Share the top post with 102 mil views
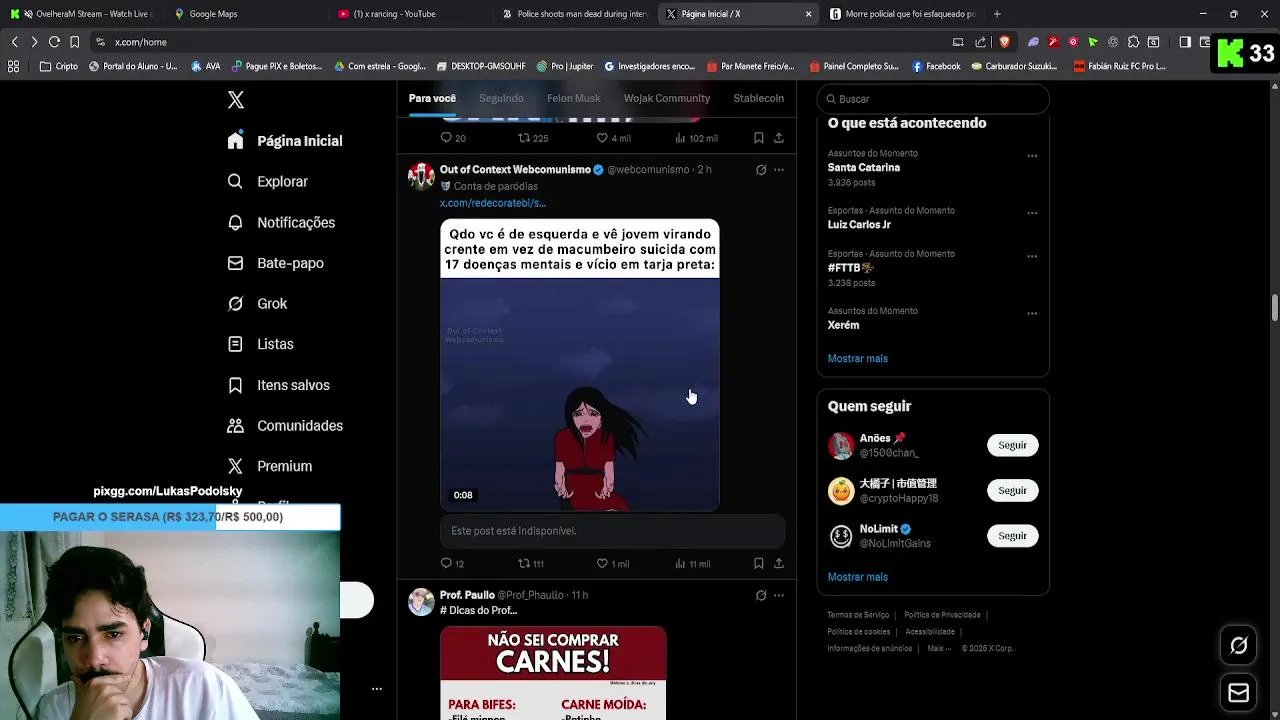Viewport: 1280px width, 720px height. (779, 138)
